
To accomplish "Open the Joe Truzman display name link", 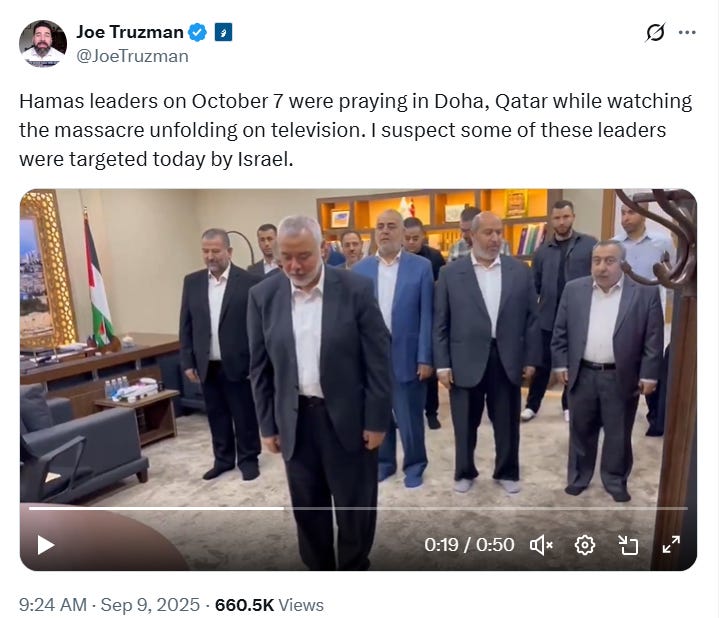I will (130, 32).
